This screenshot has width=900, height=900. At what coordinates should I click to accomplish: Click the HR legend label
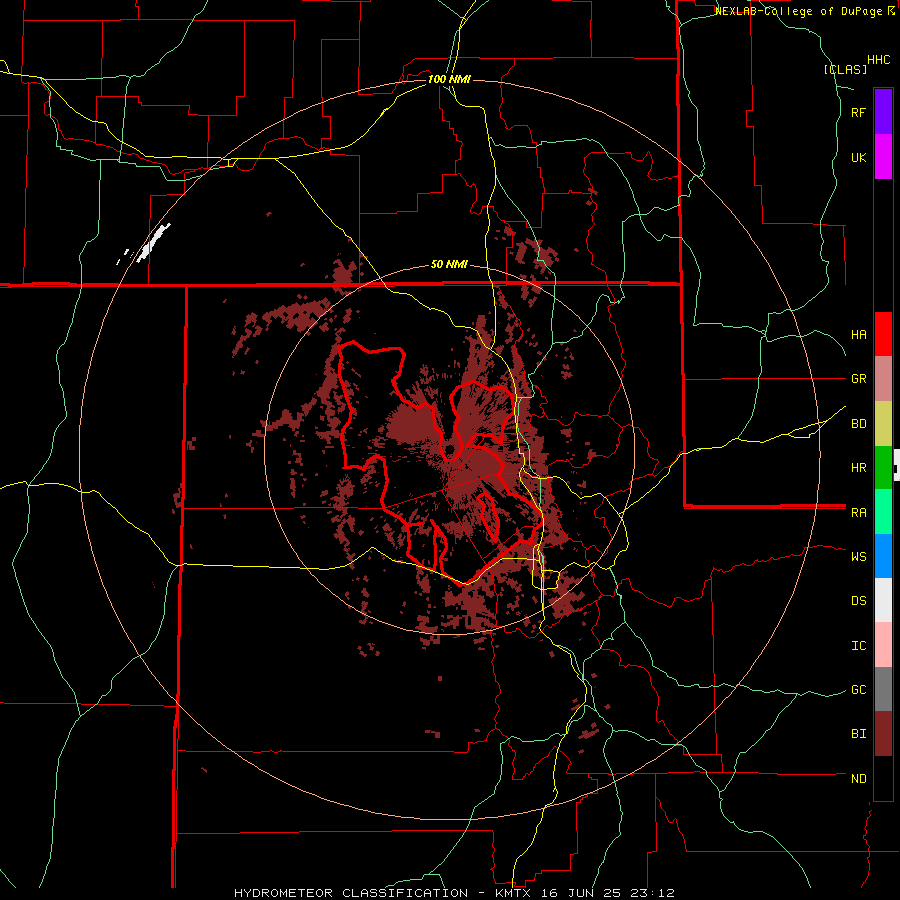[x=858, y=468]
